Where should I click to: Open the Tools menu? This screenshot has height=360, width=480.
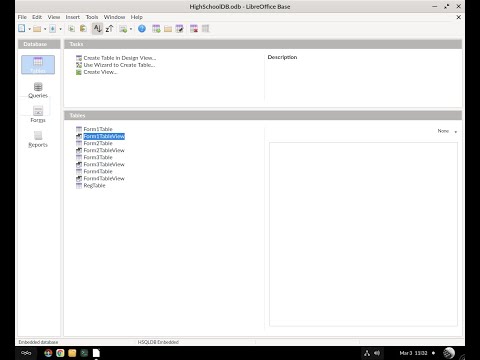[x=92, y=17]
